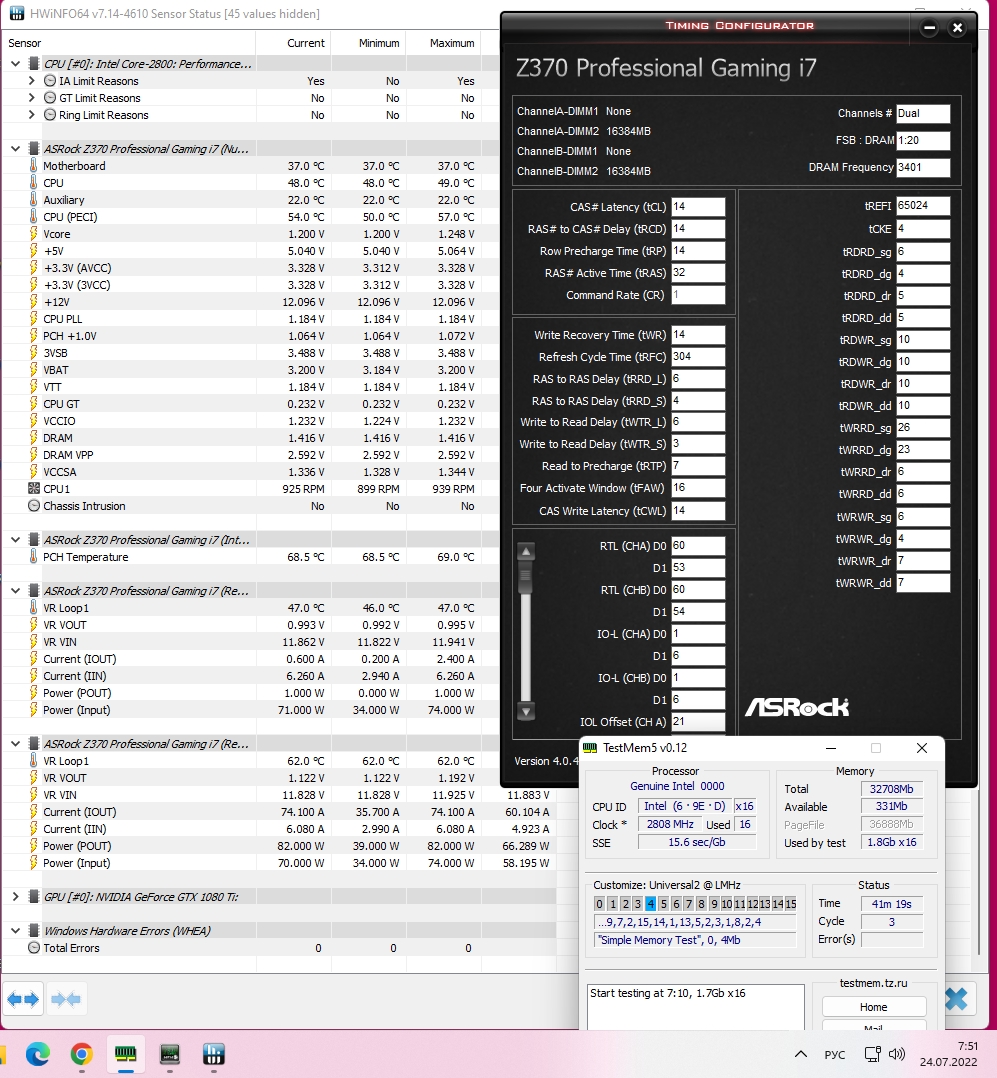Click the Home button in TestMem5
This screenshot has height=1078, width=997.
click(873, 1006)
